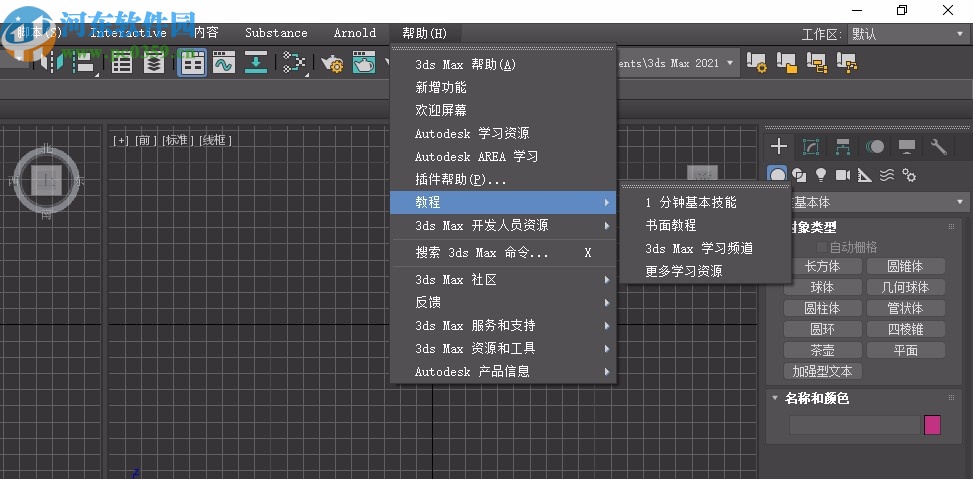This screenshot has height=479, width=973.
Task: Select the Lights category bulb icon
Action: [x=820, y=176]
